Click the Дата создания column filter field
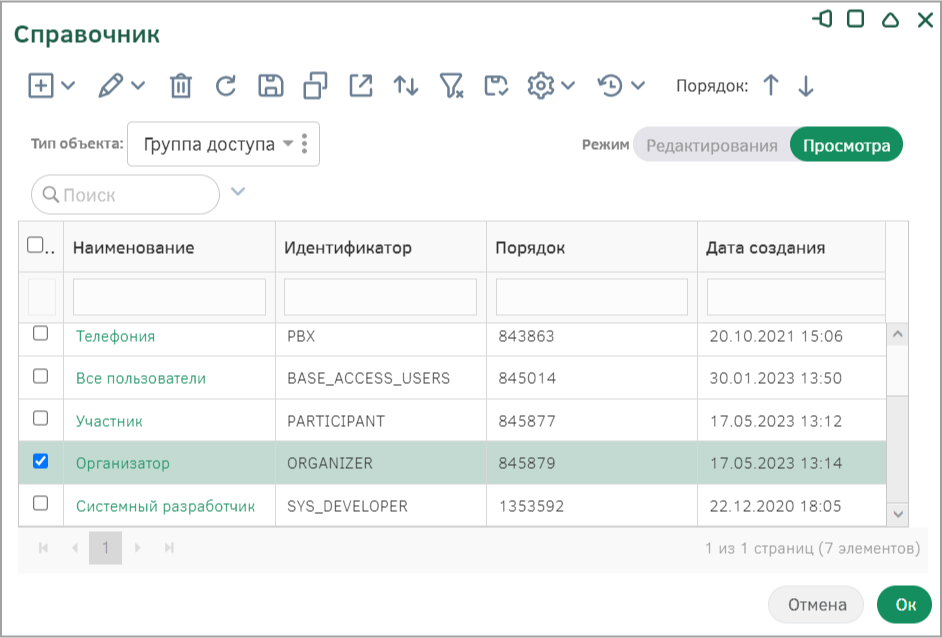 pyautogui.click(x=796, y=297)
